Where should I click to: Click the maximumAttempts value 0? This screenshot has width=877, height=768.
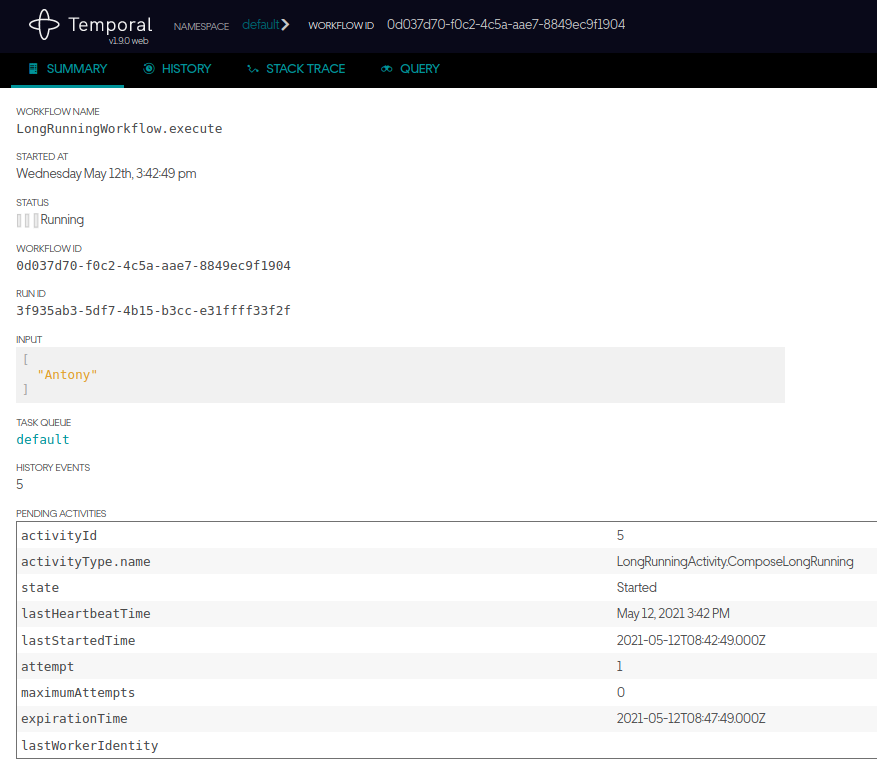coord(620,692)
